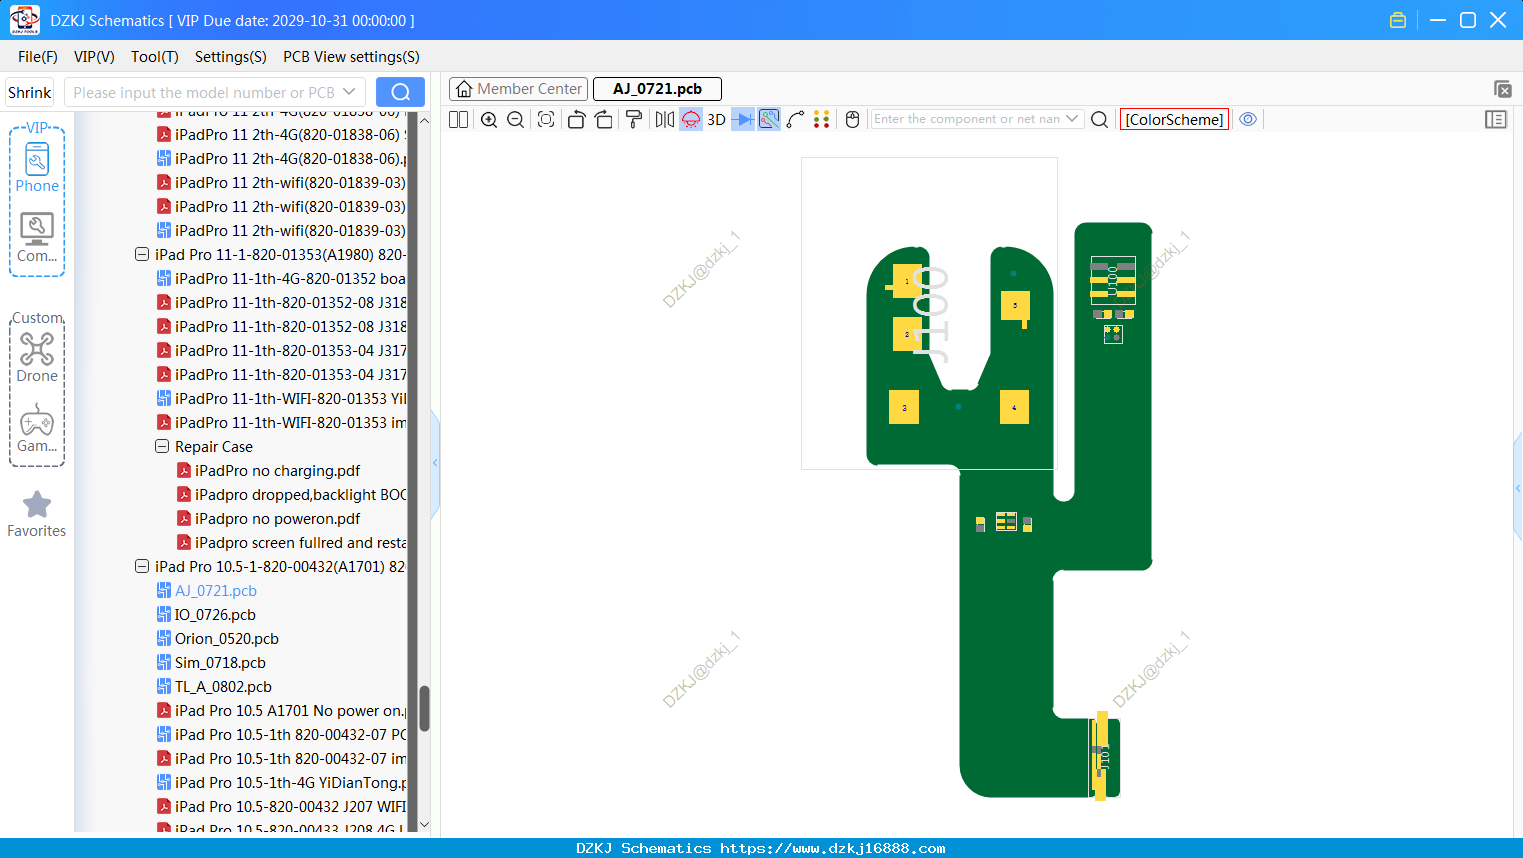
Task: Open the File(F) menu
Action: tap(38, 57)
